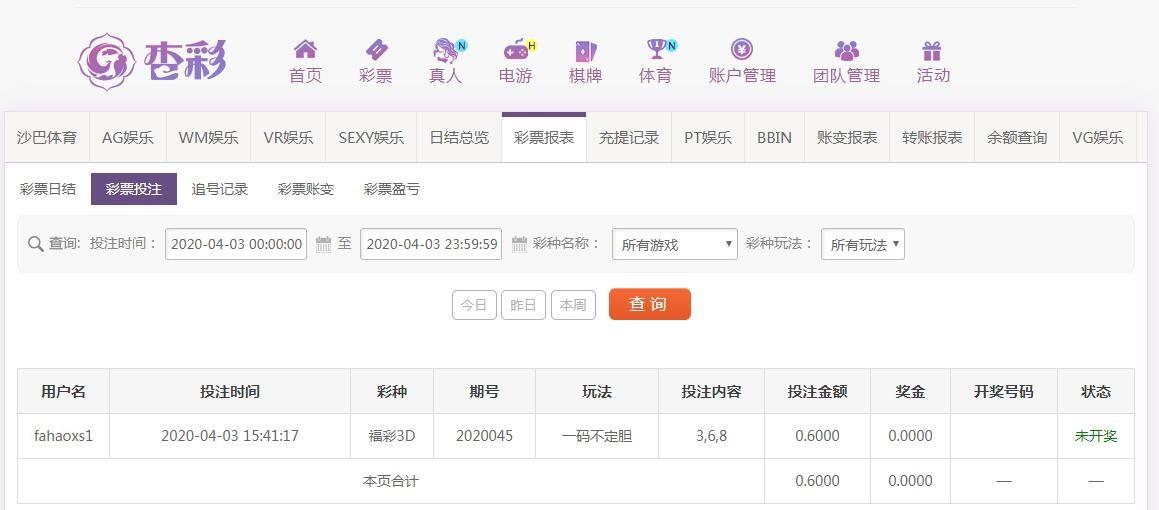
Task: Open the 追号记录 sub-tab
Action: (x=220, y=189)
